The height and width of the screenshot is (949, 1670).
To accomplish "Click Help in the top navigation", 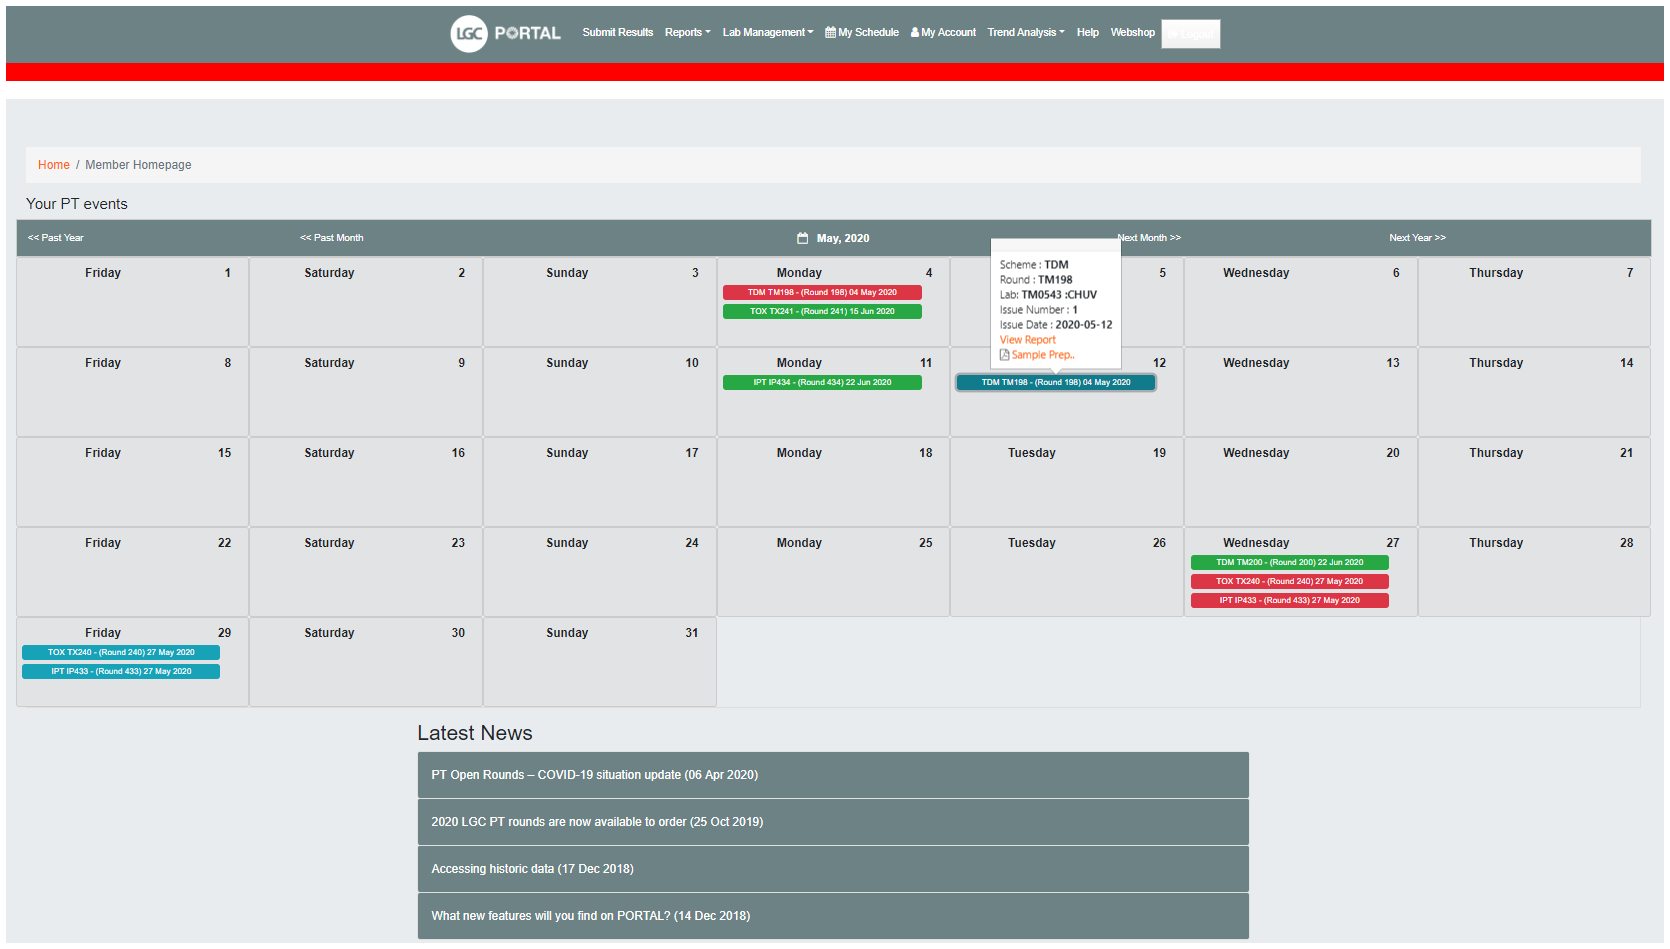I will [1087, 32].
